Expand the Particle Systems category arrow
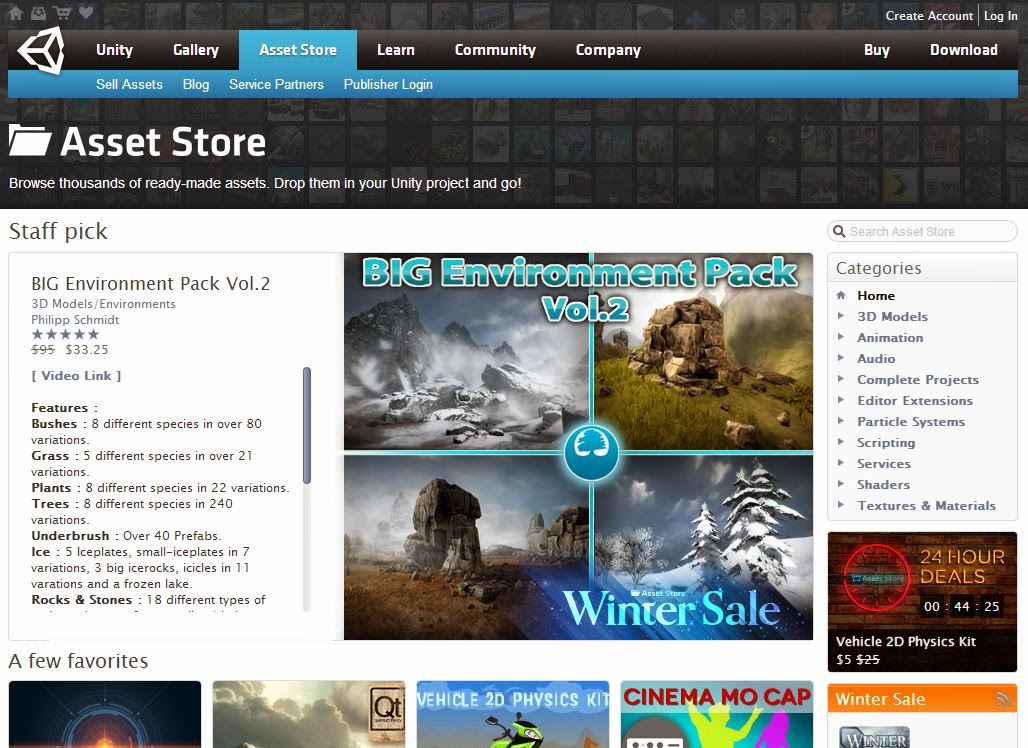 tap(840, 421)
